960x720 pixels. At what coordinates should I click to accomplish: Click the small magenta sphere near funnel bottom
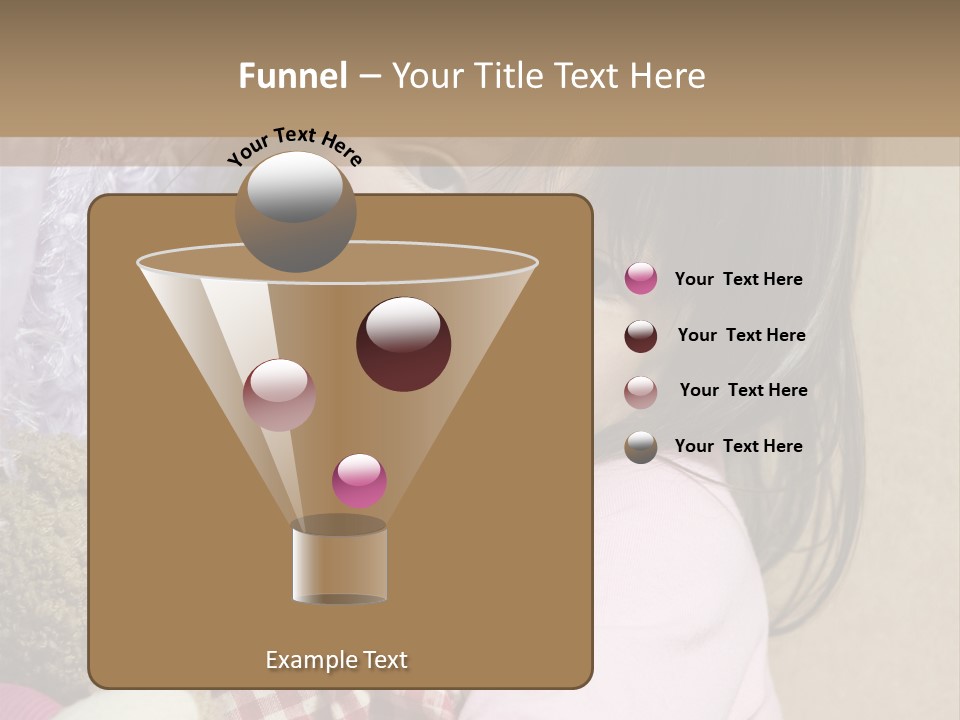click(x=359, y=481)
